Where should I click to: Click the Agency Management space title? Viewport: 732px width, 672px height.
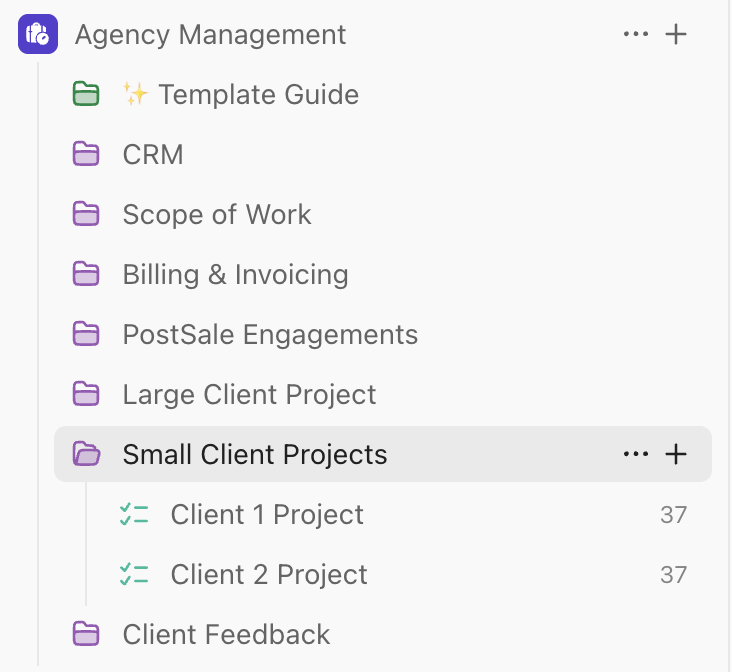point(210,35)
